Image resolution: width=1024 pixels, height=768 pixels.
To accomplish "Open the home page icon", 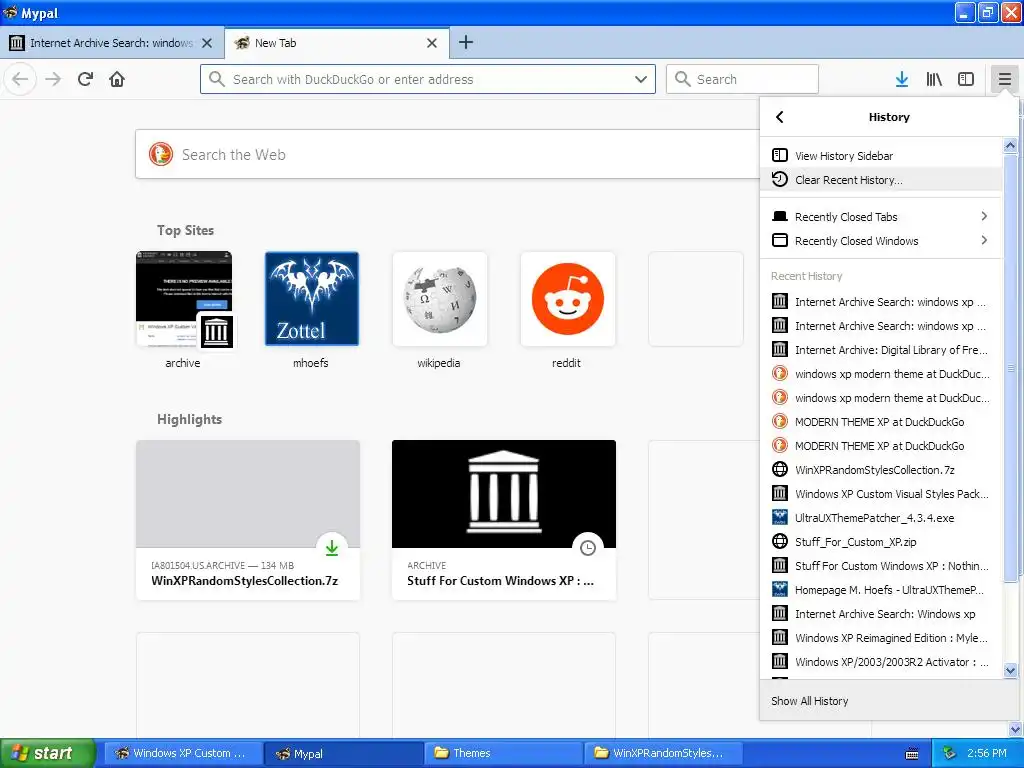I will tap(117, 80).
